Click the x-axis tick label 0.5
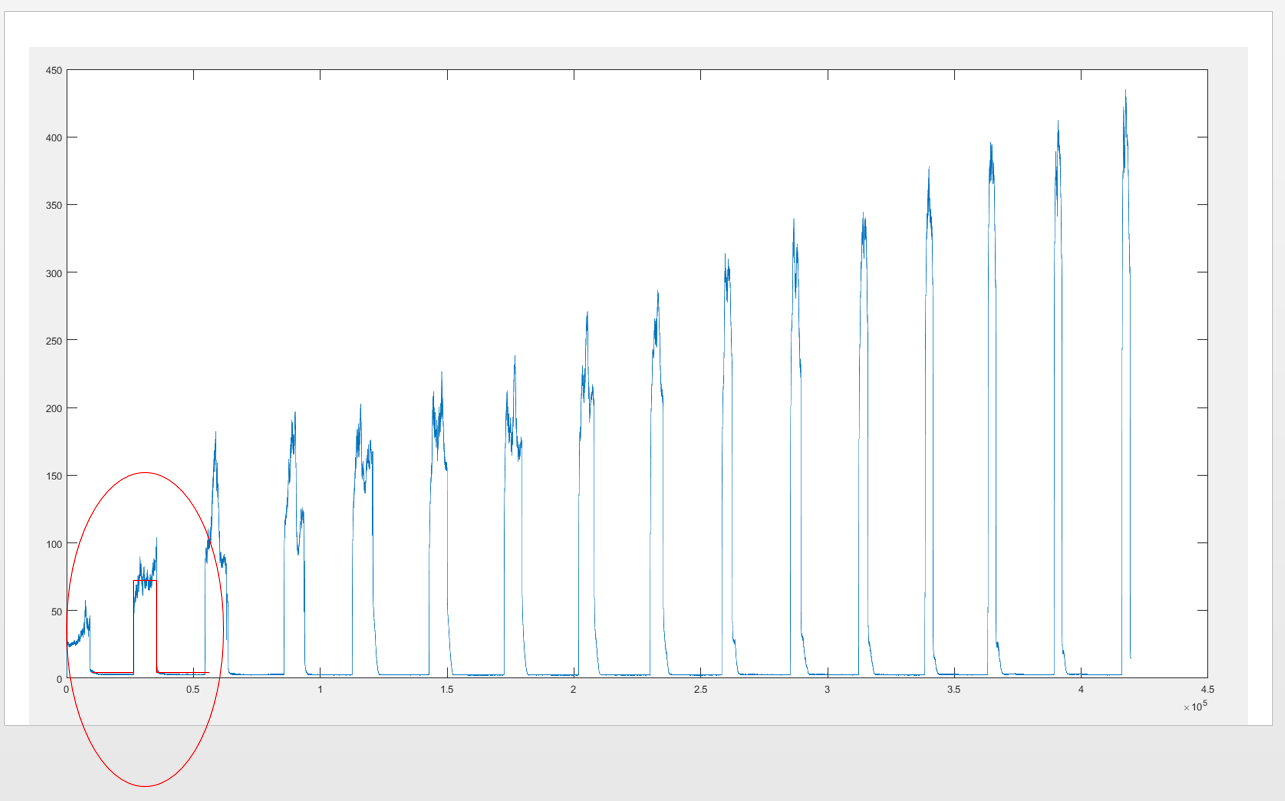Image resolution: width=1285 pixels, height=801 pixels. coord(193,691)
